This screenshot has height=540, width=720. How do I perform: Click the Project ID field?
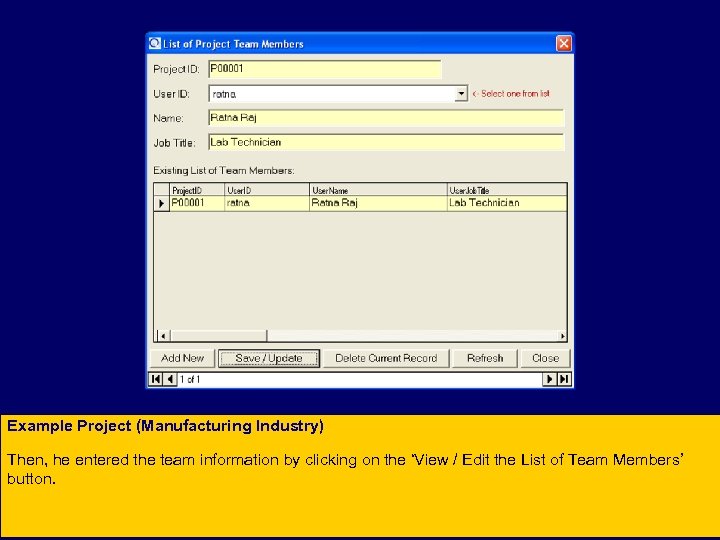point(325,69)
